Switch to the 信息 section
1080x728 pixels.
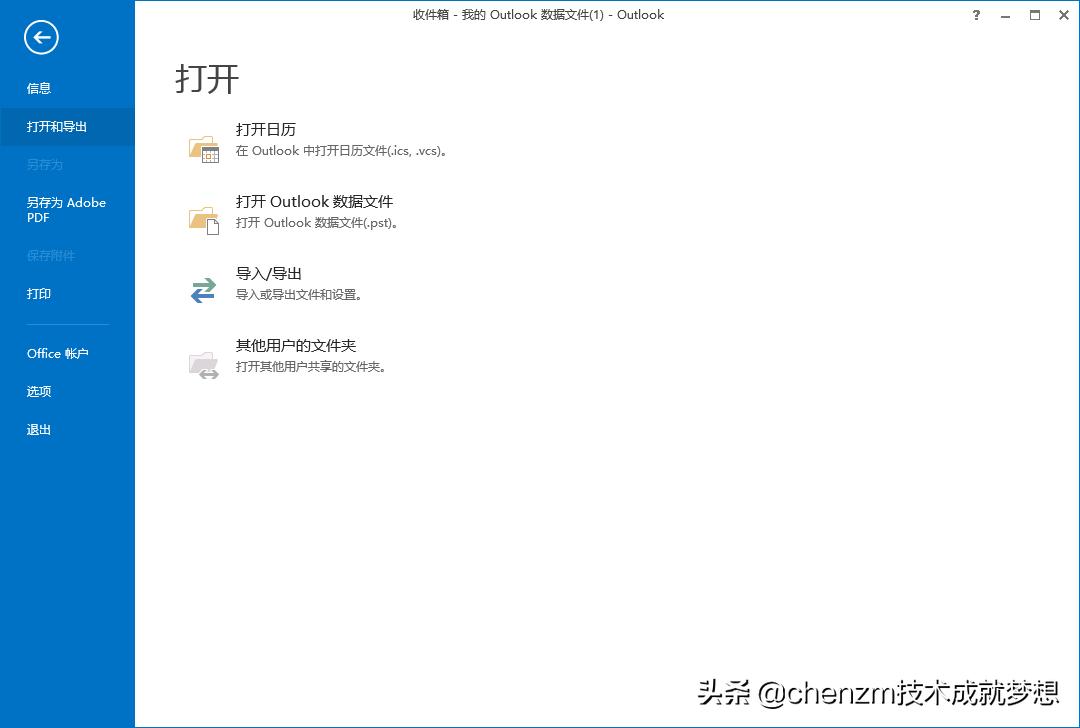click(38, 88)
